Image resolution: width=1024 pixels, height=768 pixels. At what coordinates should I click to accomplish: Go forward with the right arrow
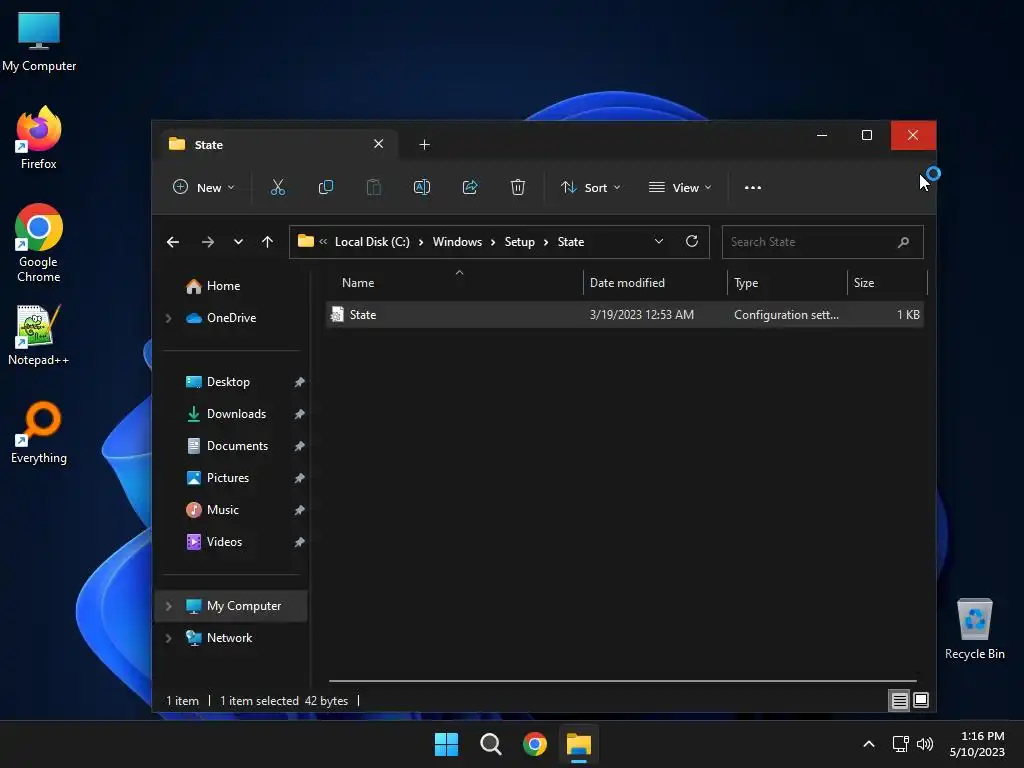(208, 242)
